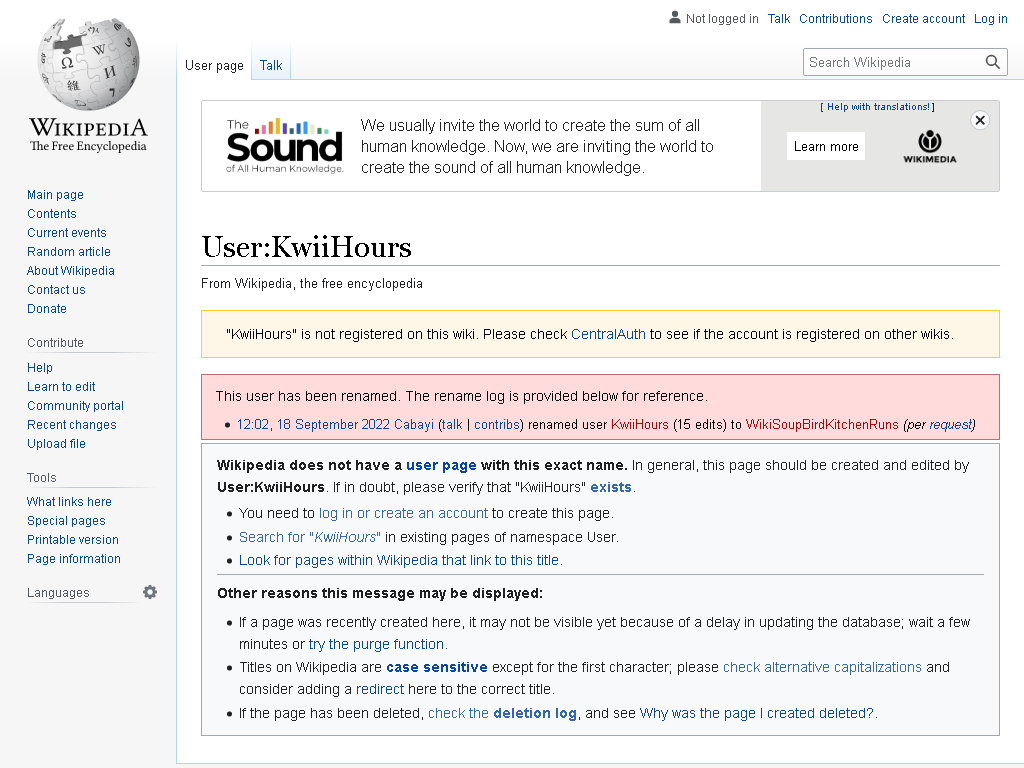Open a Random article
Viewport: 1024px width, 768px height.
coord(69,251)
